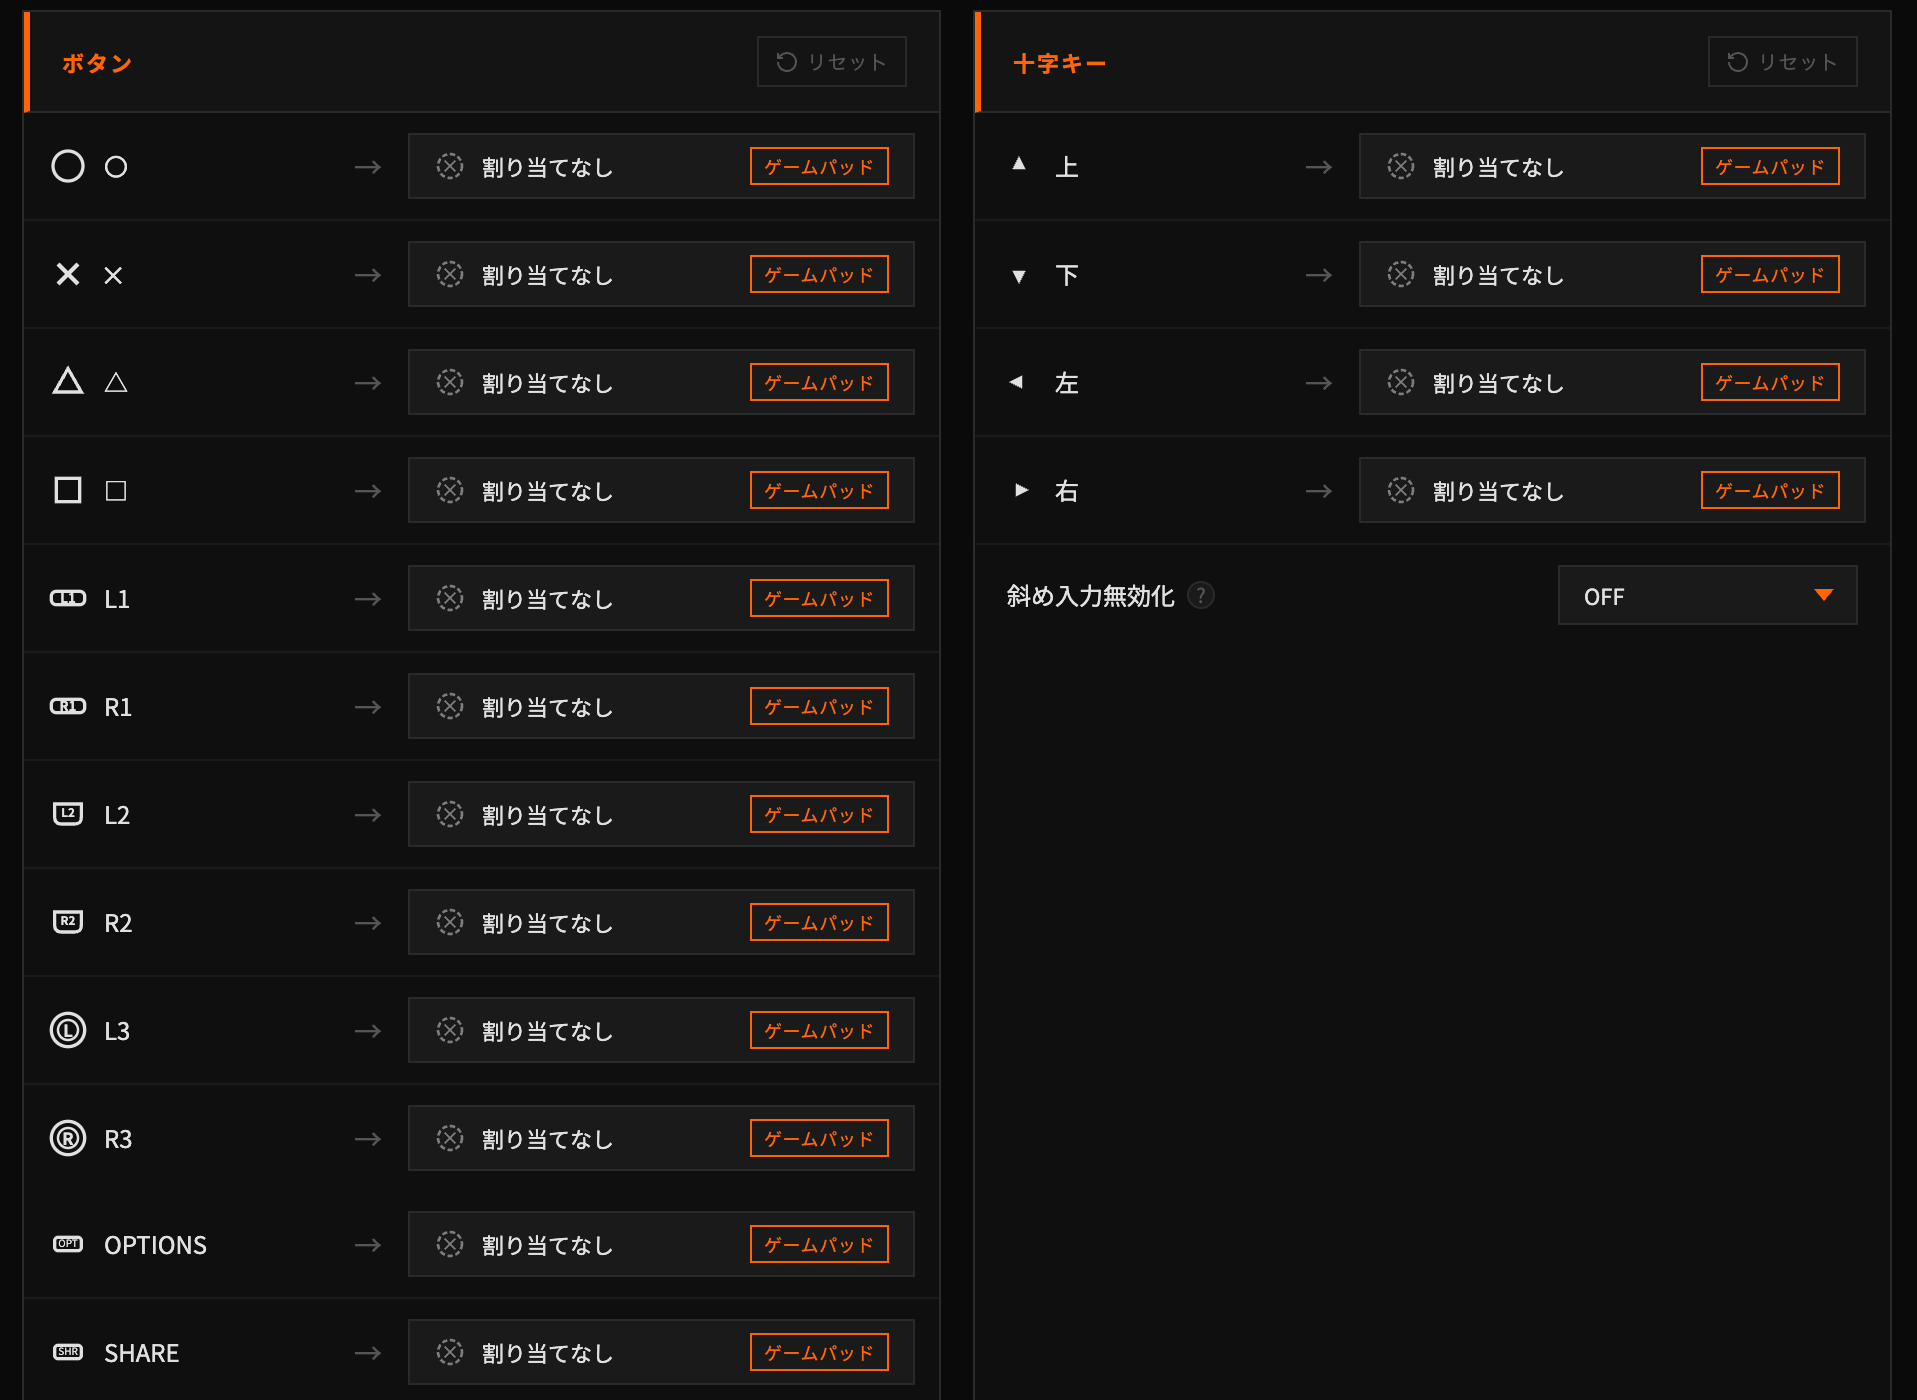The image size is (1917, 1400).
Task: Open assignment field for the R3 button
Action: [x=578, y=1138]
